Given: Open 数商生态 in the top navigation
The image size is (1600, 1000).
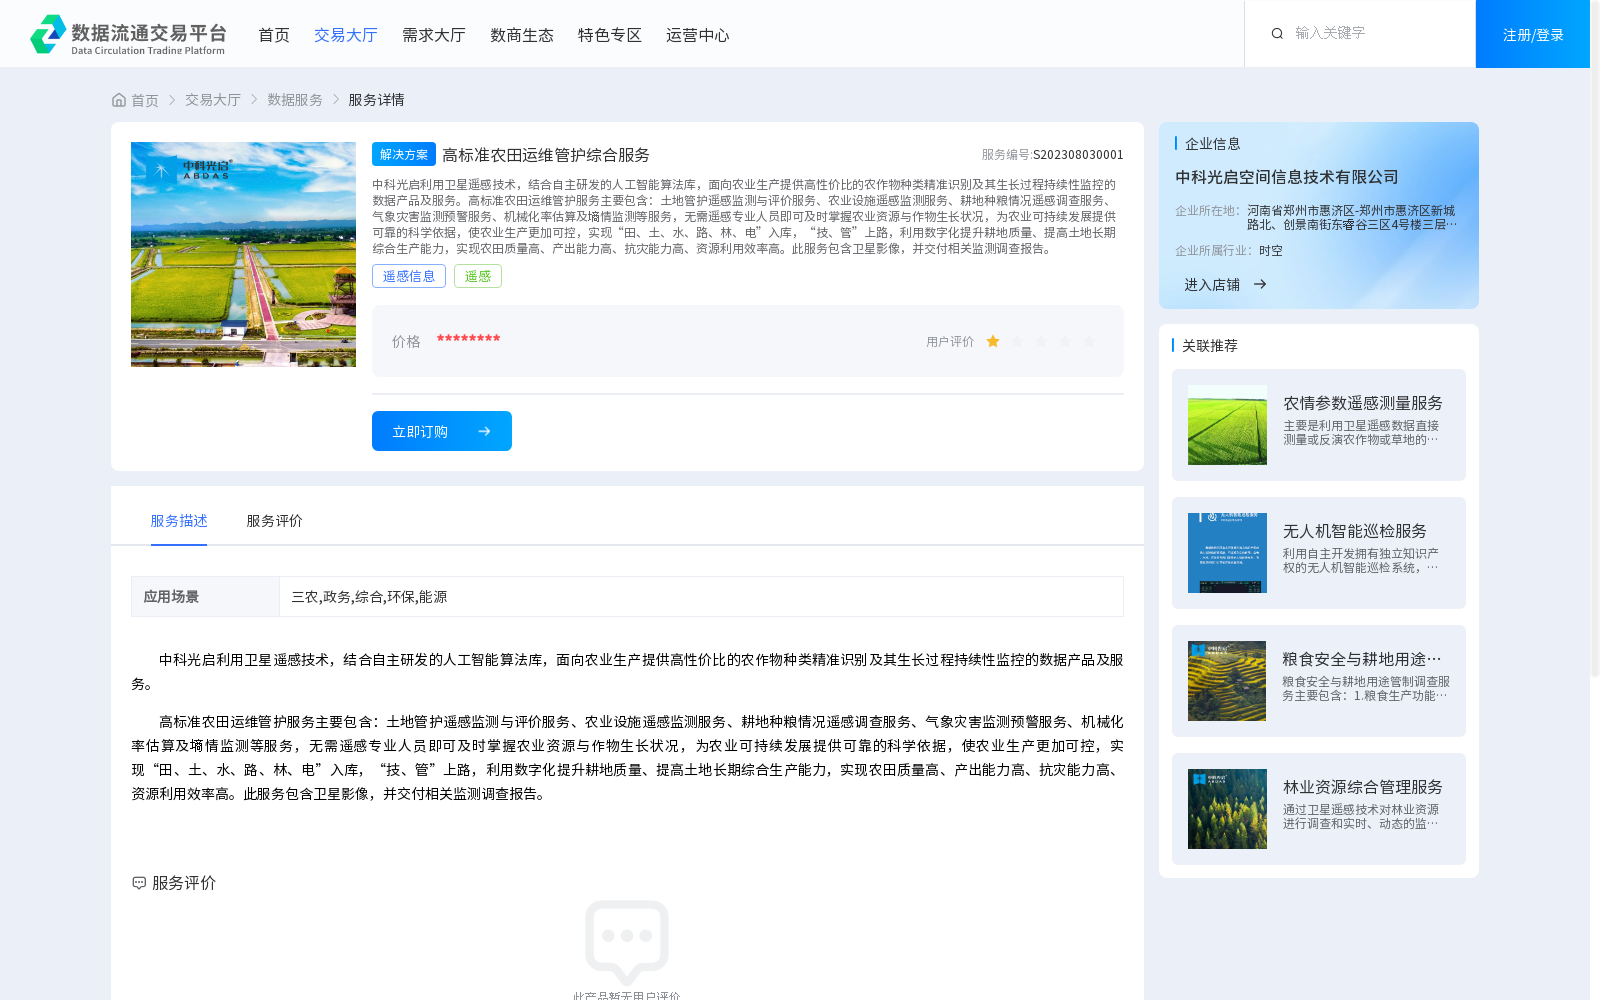Looking at the screenshot, I should [522, 35].
